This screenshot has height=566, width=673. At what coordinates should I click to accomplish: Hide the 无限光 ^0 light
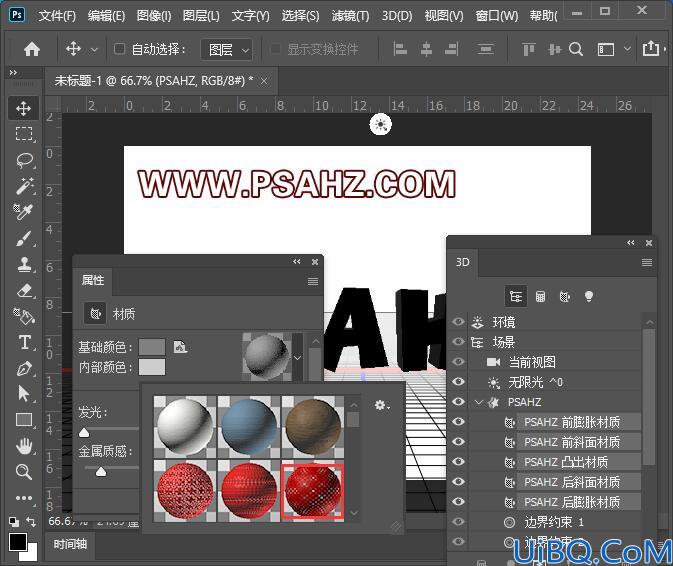click(458, 381)
